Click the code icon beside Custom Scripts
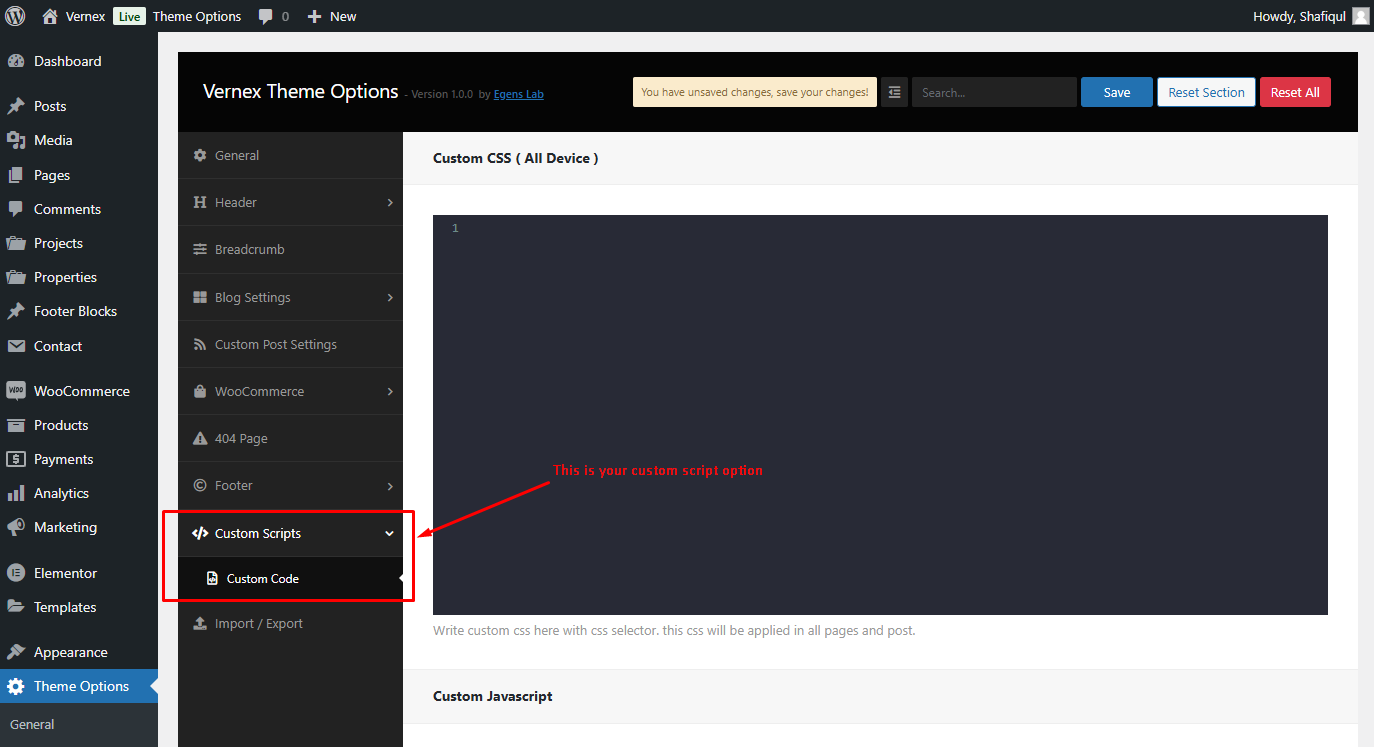 click(x=200, y=533)
